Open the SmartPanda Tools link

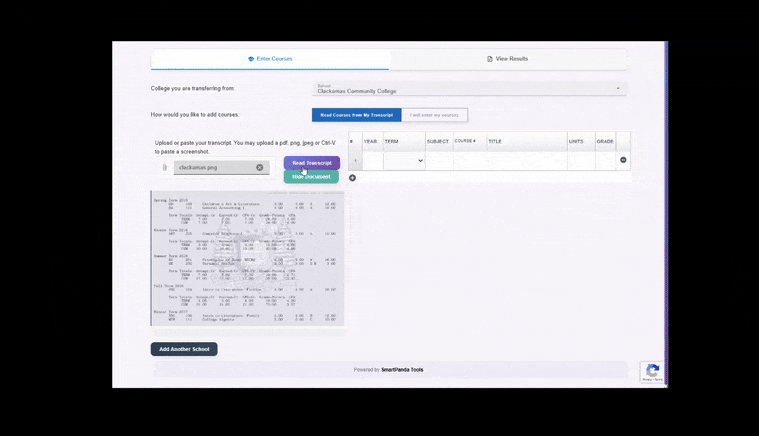tap(402, 370)
